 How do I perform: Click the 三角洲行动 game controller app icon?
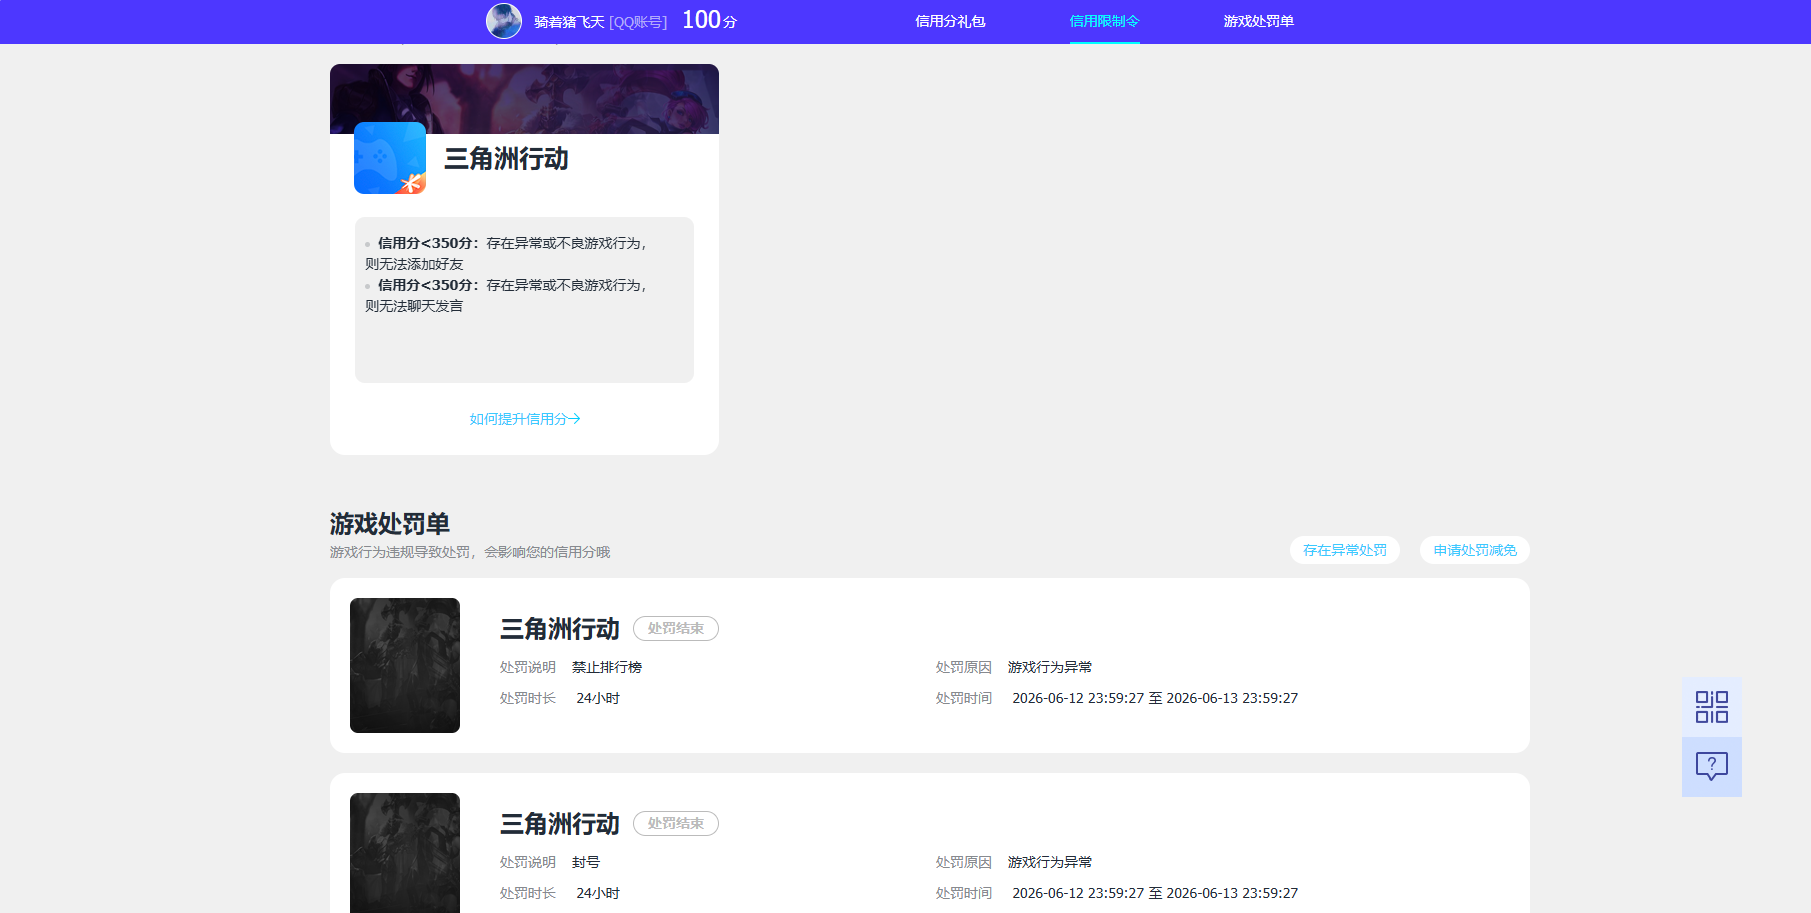[x=390, y=158]
